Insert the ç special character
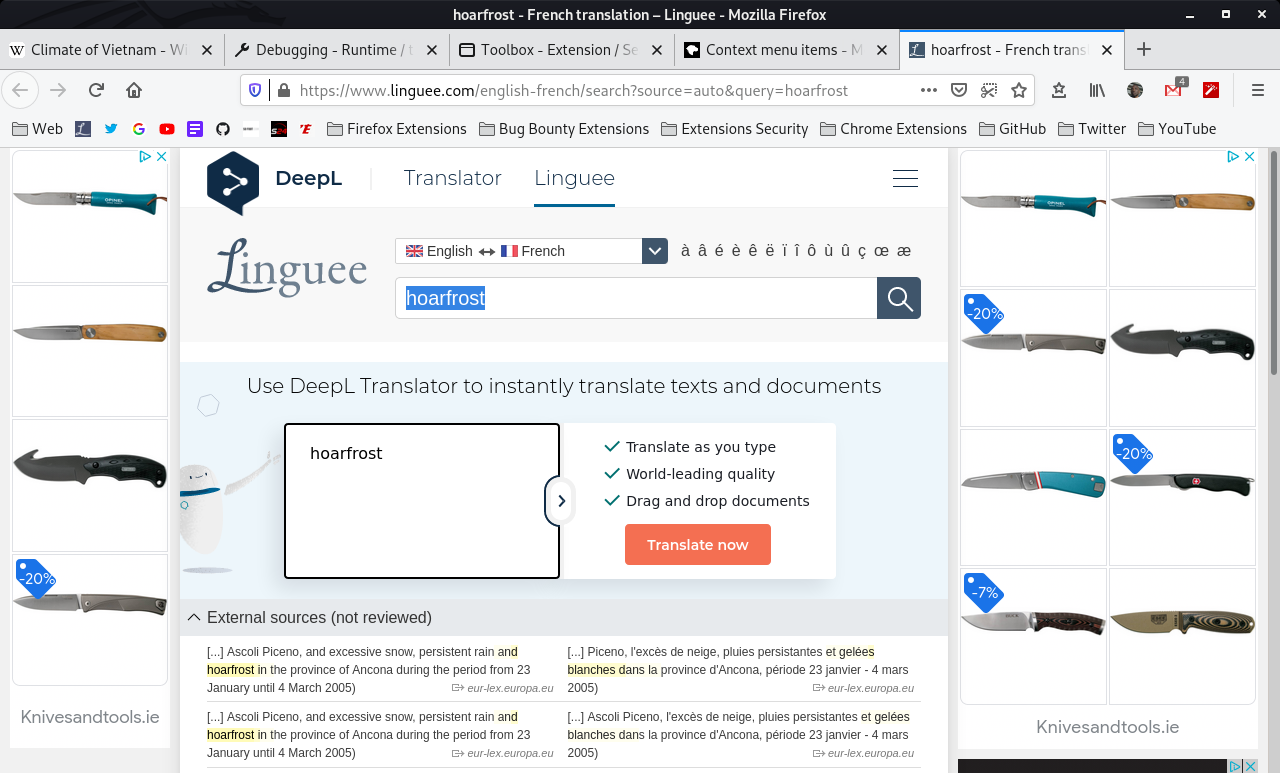The image size is (1280, 773). [863, 251]
